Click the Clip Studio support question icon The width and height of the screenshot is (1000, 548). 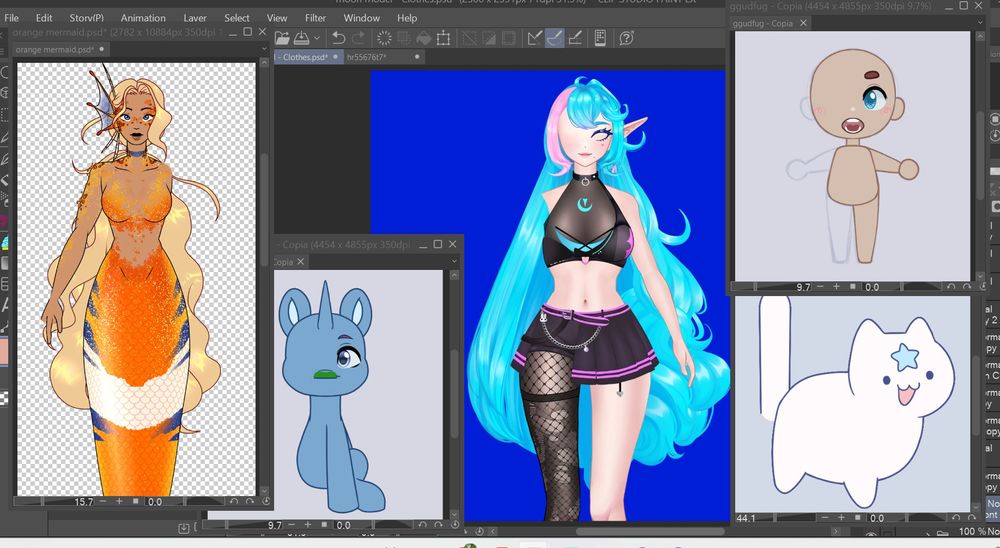(626, 38)
